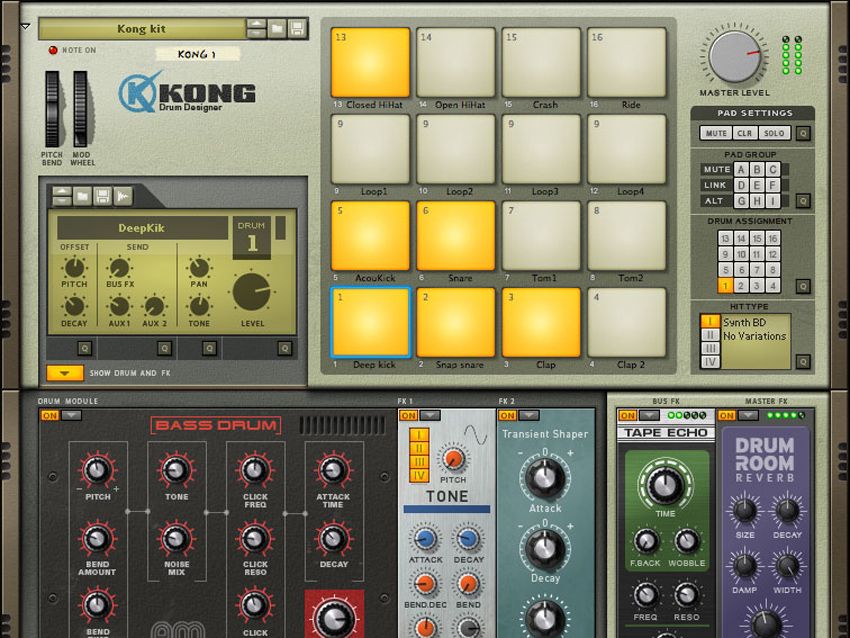Click the Mod Wheel

point(80,109)
